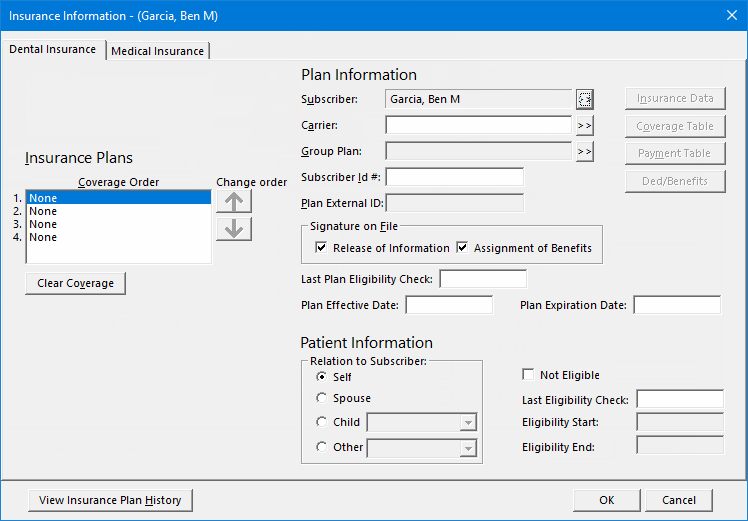748x521 pixels.
Task: Toggle Release of Information checkbox
Action: [321, 248]
